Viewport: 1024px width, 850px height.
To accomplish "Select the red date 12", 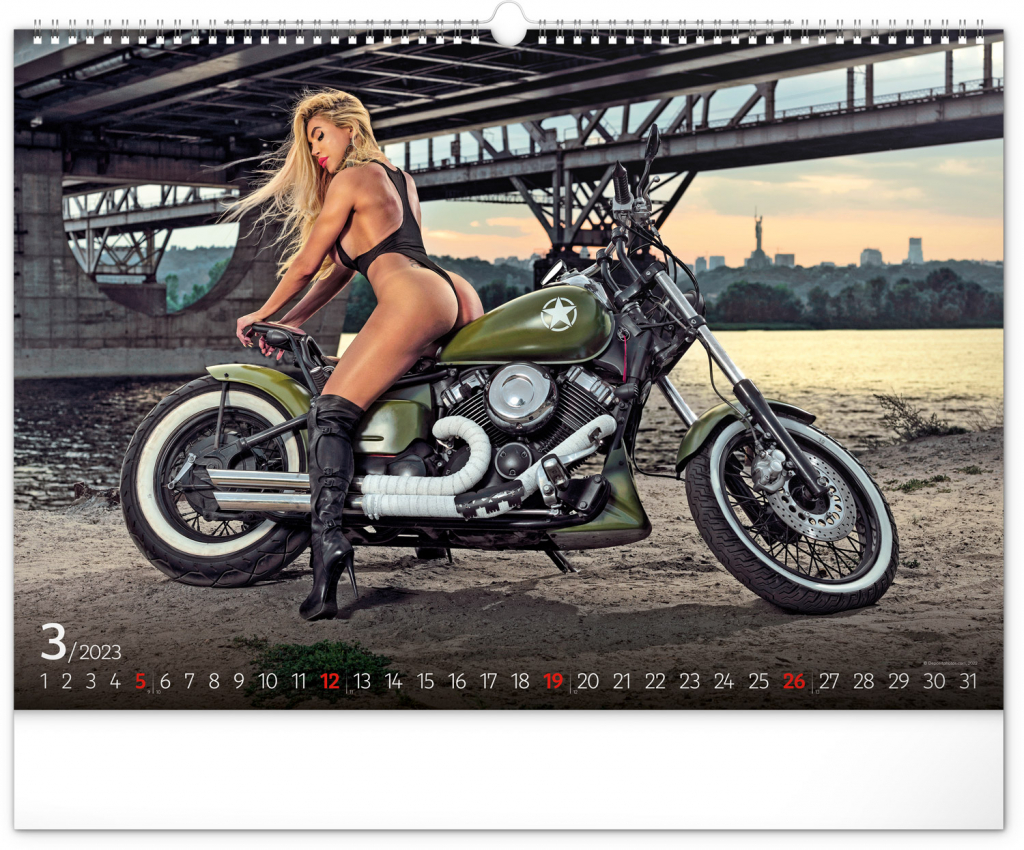I will pyautogui.click(x=330, y=681).
